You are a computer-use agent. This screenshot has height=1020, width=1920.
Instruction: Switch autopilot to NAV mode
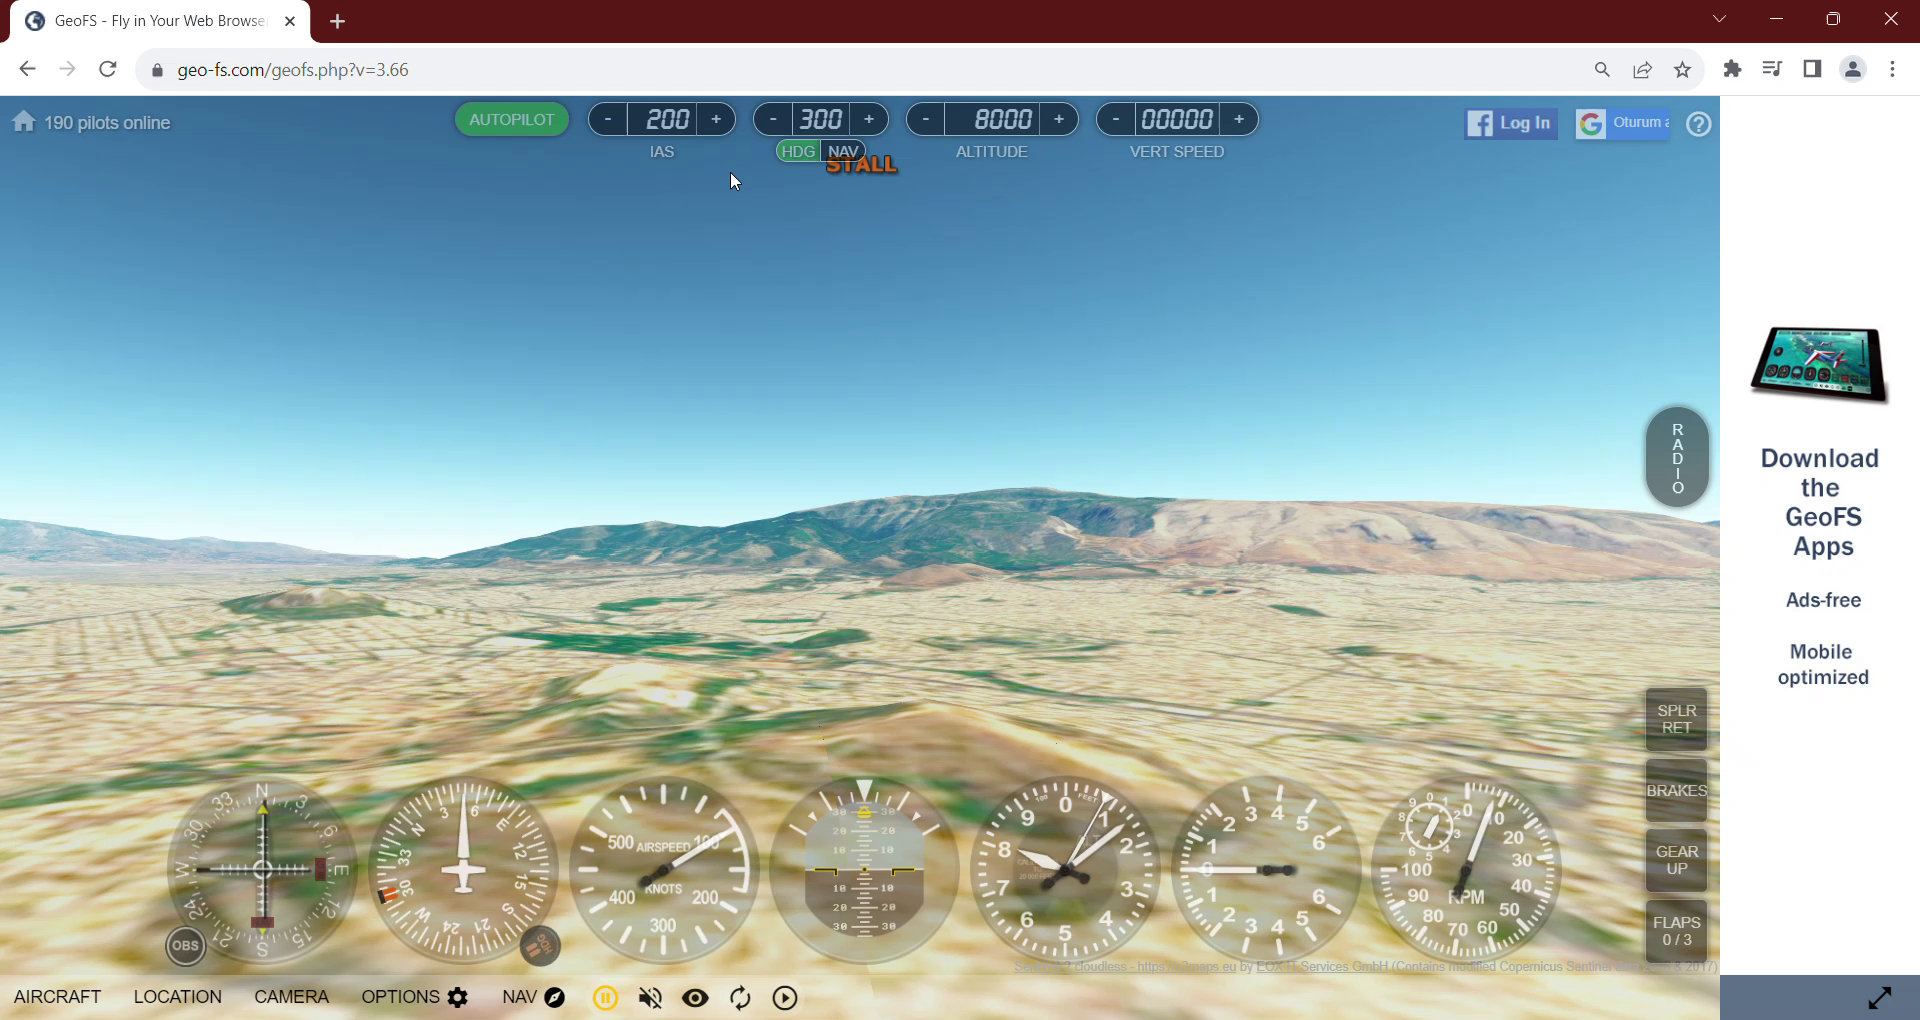pyautogui.click(x=844, y=151)
